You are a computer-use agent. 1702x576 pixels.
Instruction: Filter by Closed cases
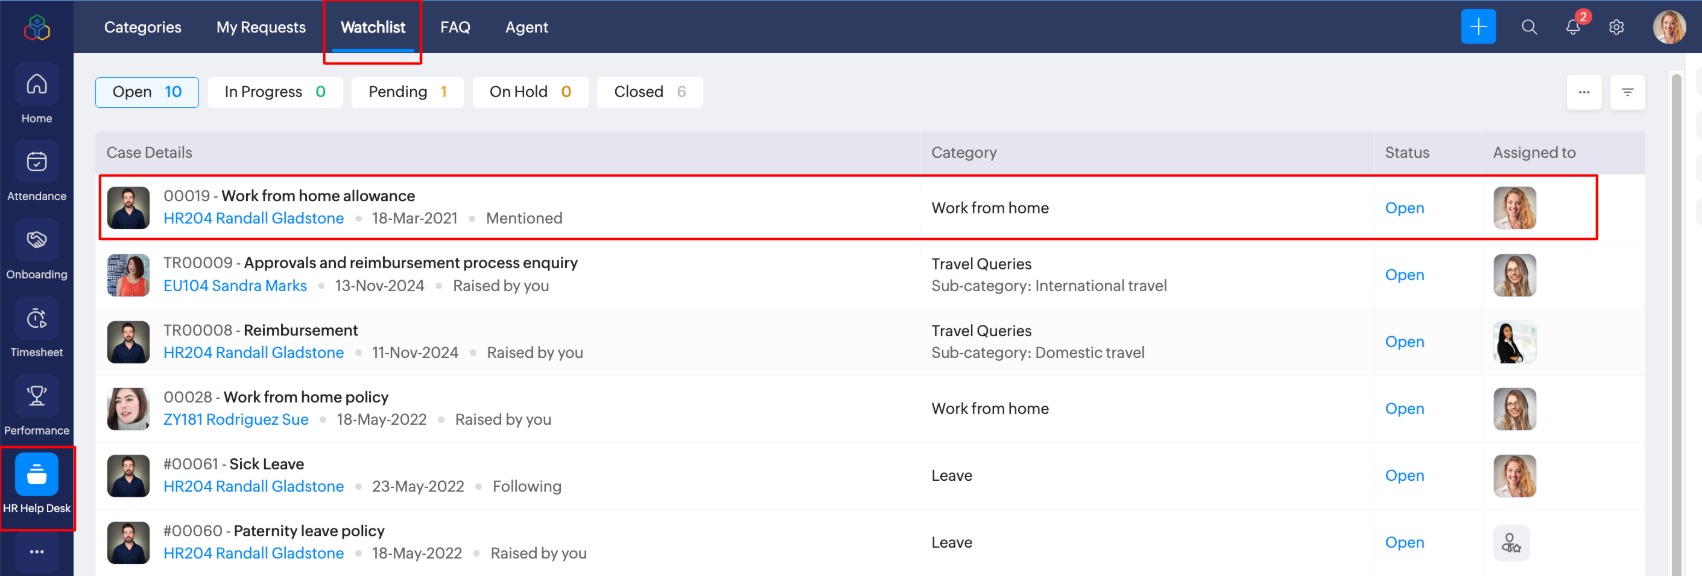click(649, 92)
